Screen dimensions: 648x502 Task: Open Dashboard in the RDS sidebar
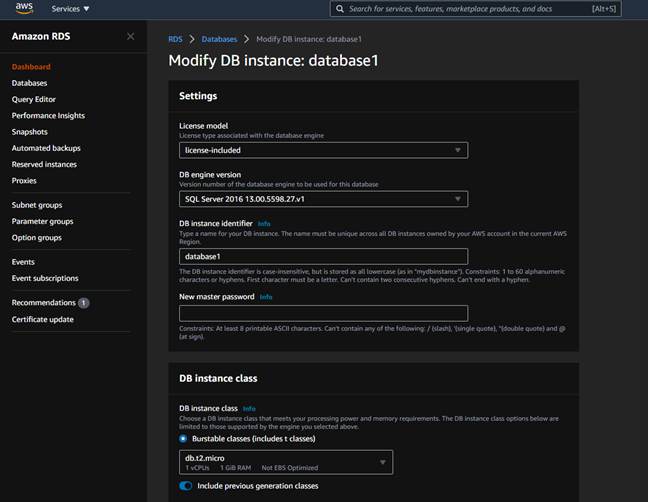31,67
